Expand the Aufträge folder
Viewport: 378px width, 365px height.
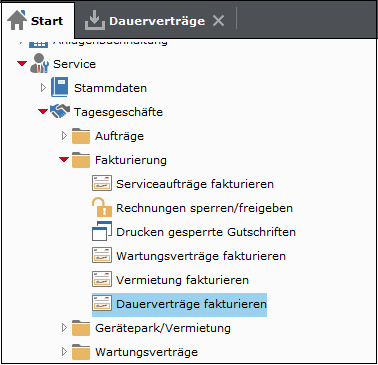point(64,136)
